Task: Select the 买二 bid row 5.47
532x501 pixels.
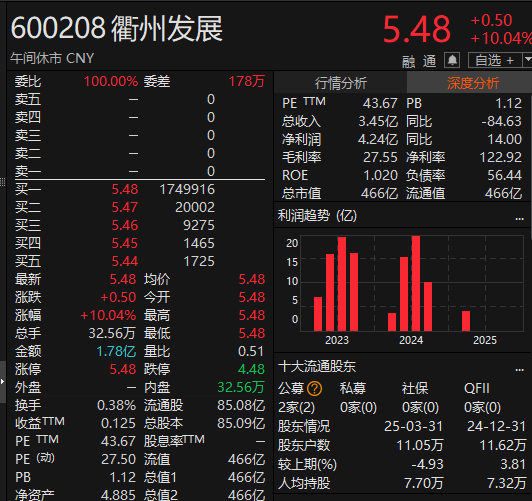Action: (140, 207)
